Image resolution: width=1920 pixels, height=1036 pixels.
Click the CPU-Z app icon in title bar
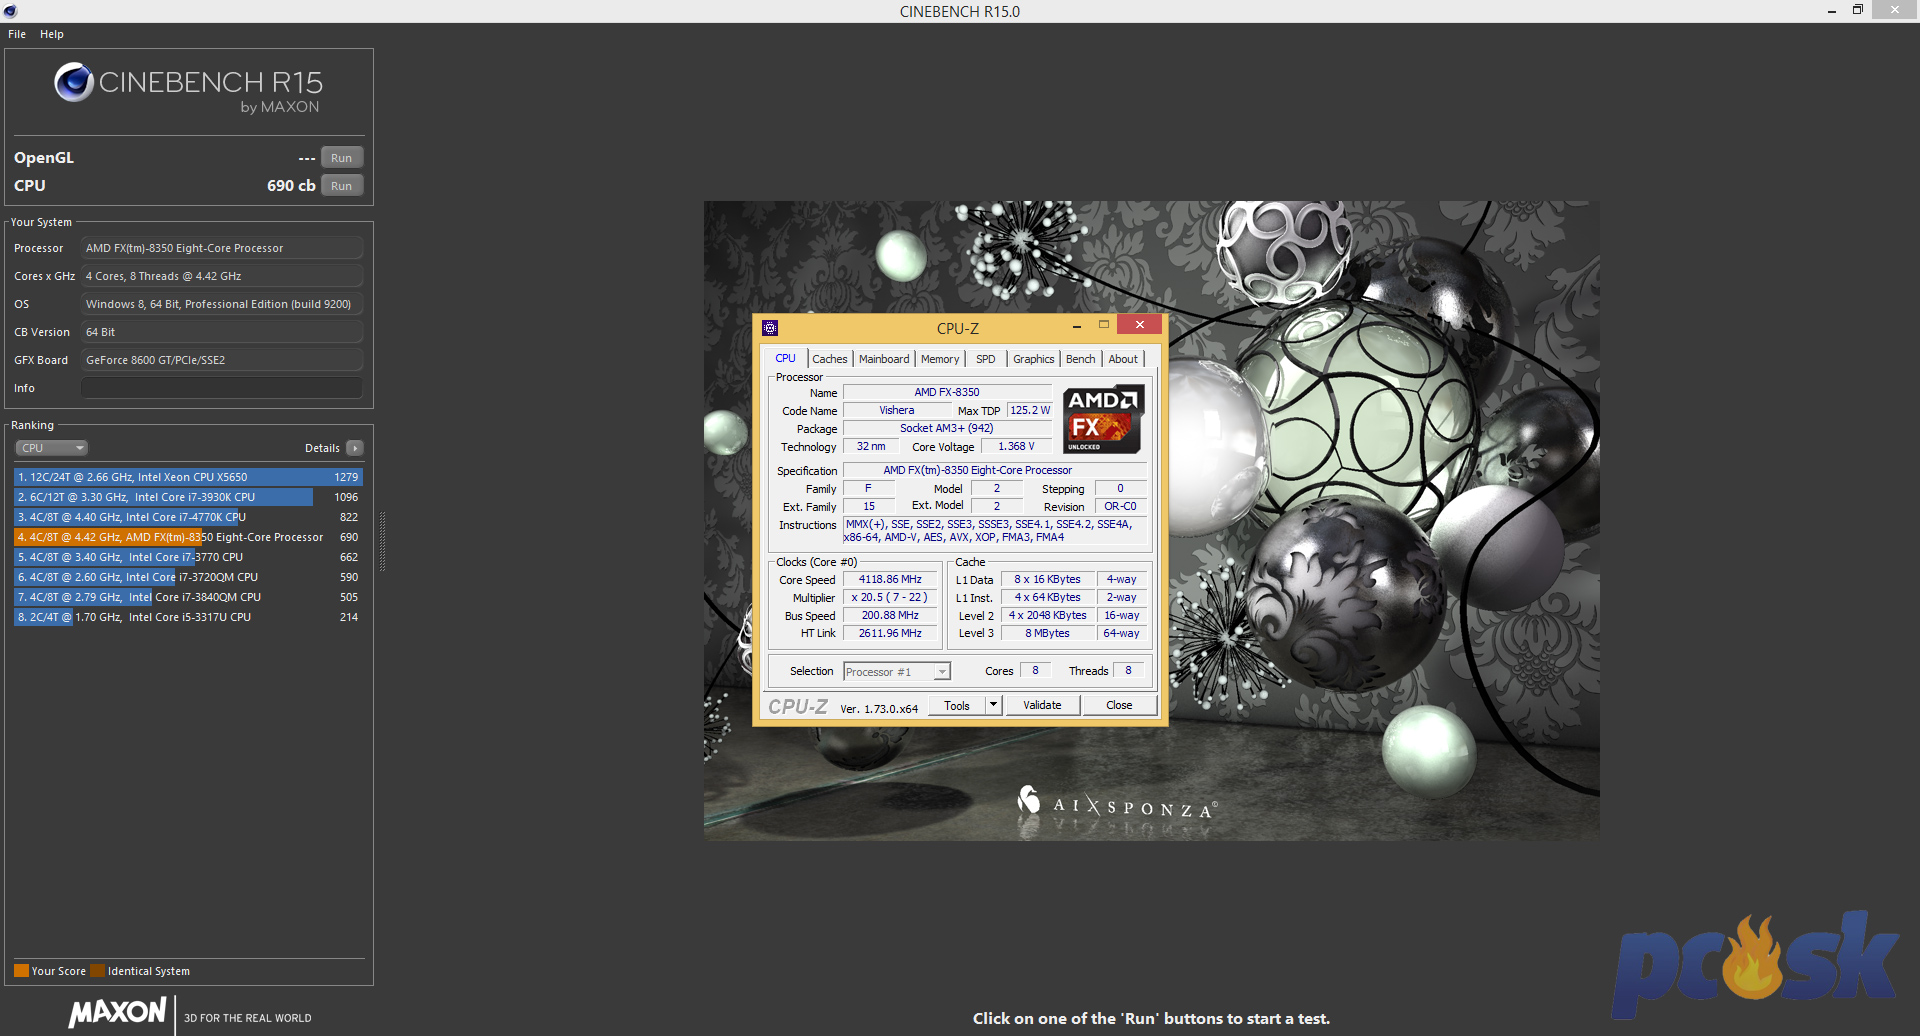click(x=770, y=328)
